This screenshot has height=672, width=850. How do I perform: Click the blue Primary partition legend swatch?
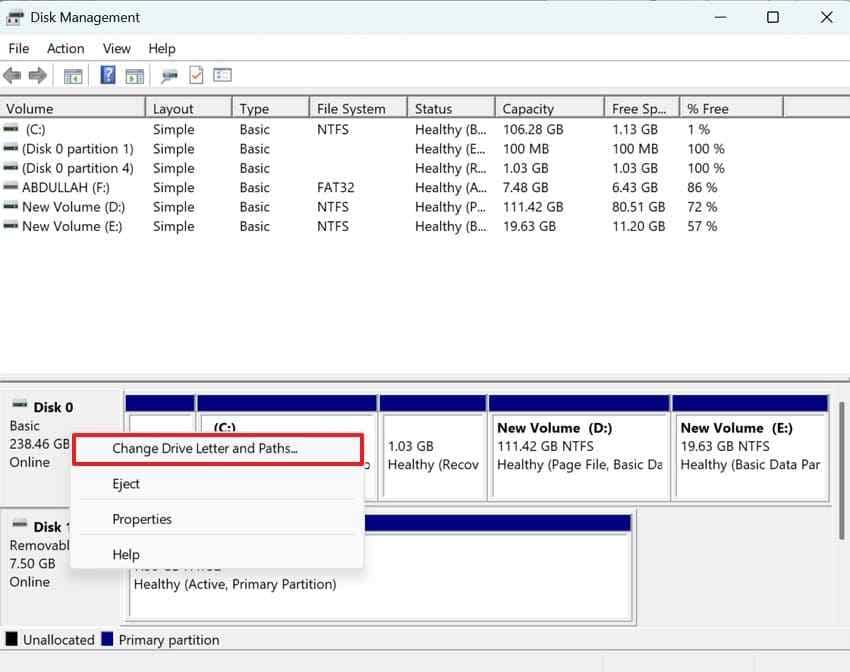pos(107,639)
